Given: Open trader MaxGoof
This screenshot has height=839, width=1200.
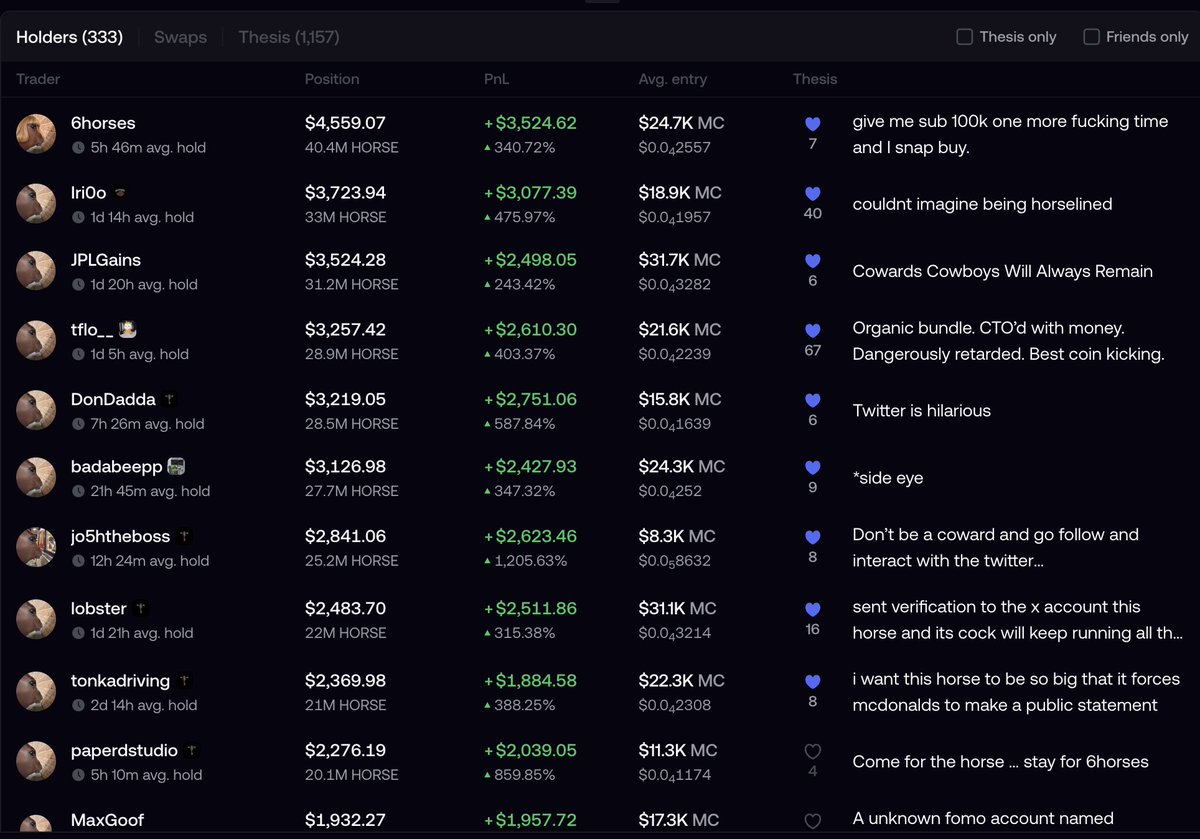Looking at the screenshot, I should coord(107,820).
